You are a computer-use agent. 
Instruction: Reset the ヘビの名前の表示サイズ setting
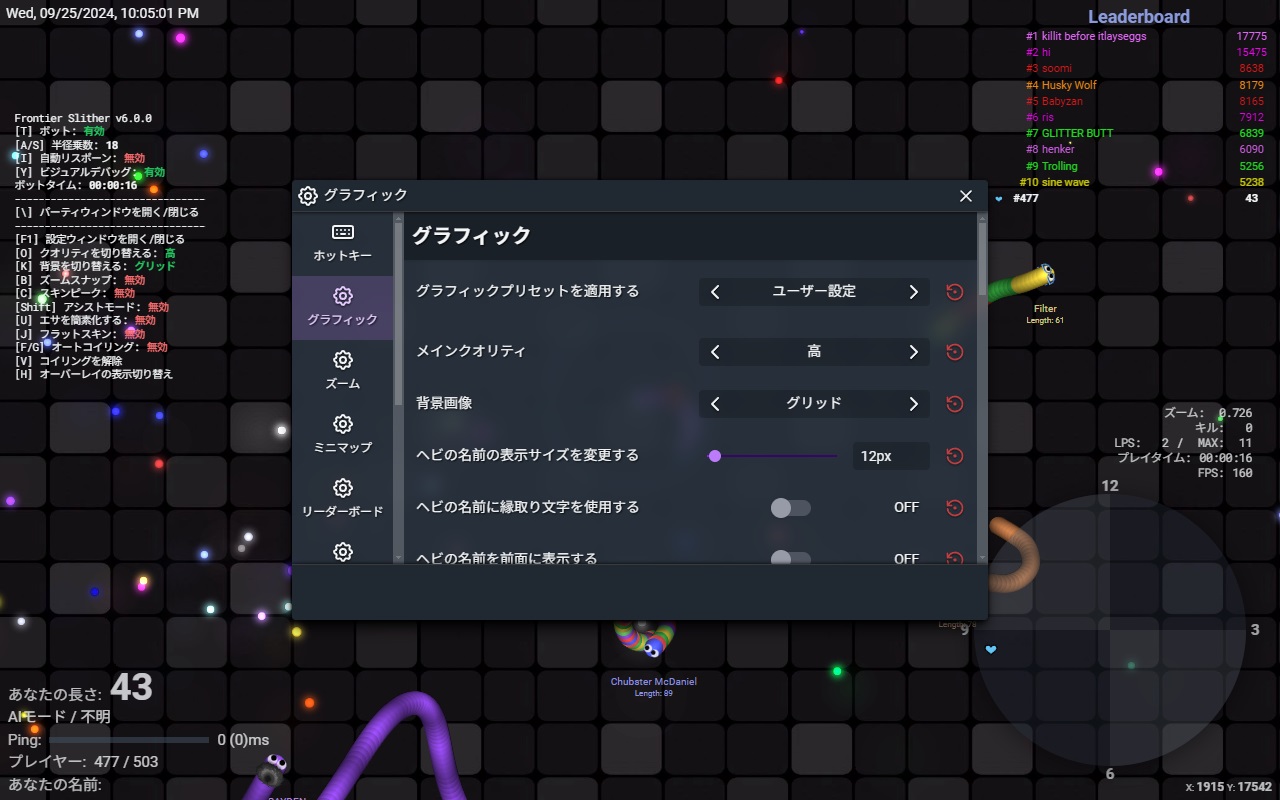click(954, 456)
